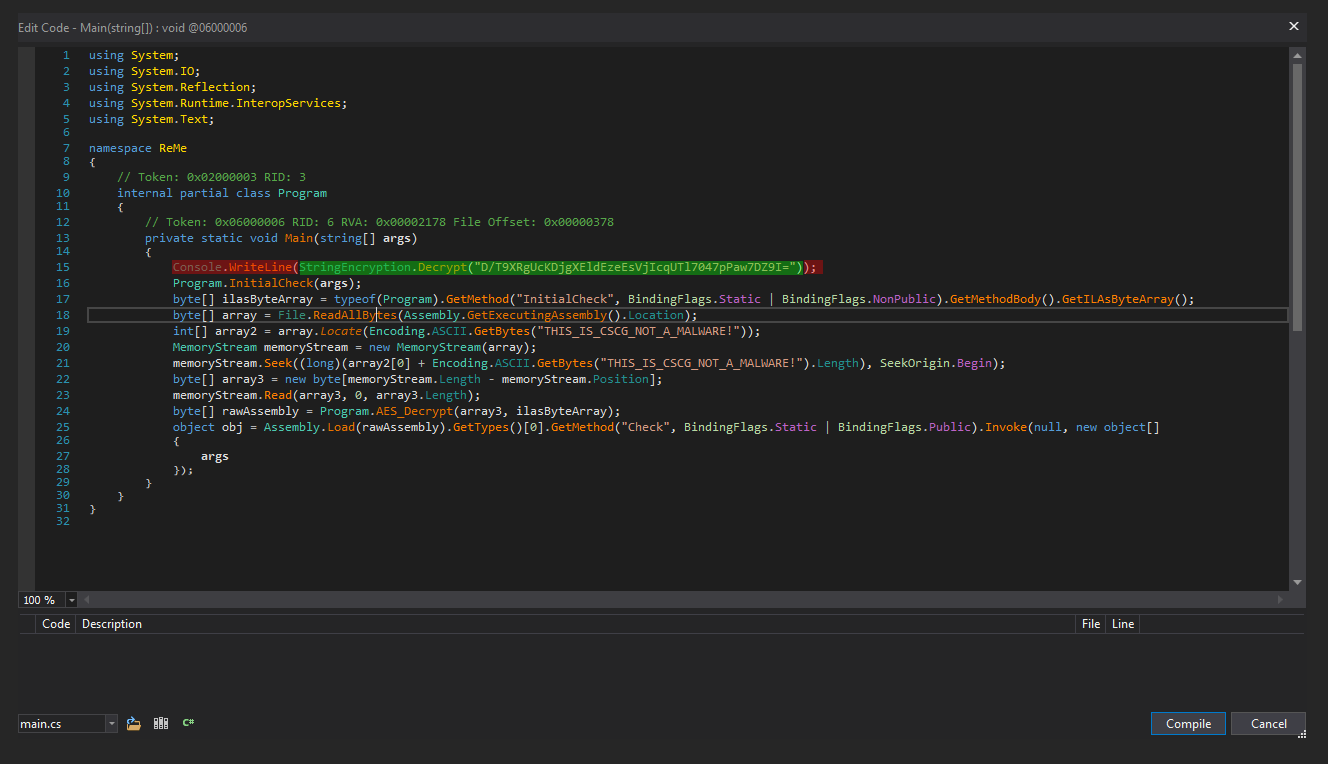The width and height of the screenshot is (1328, 764).
Task: Click the File column header
Action: tap(1091, 624)
